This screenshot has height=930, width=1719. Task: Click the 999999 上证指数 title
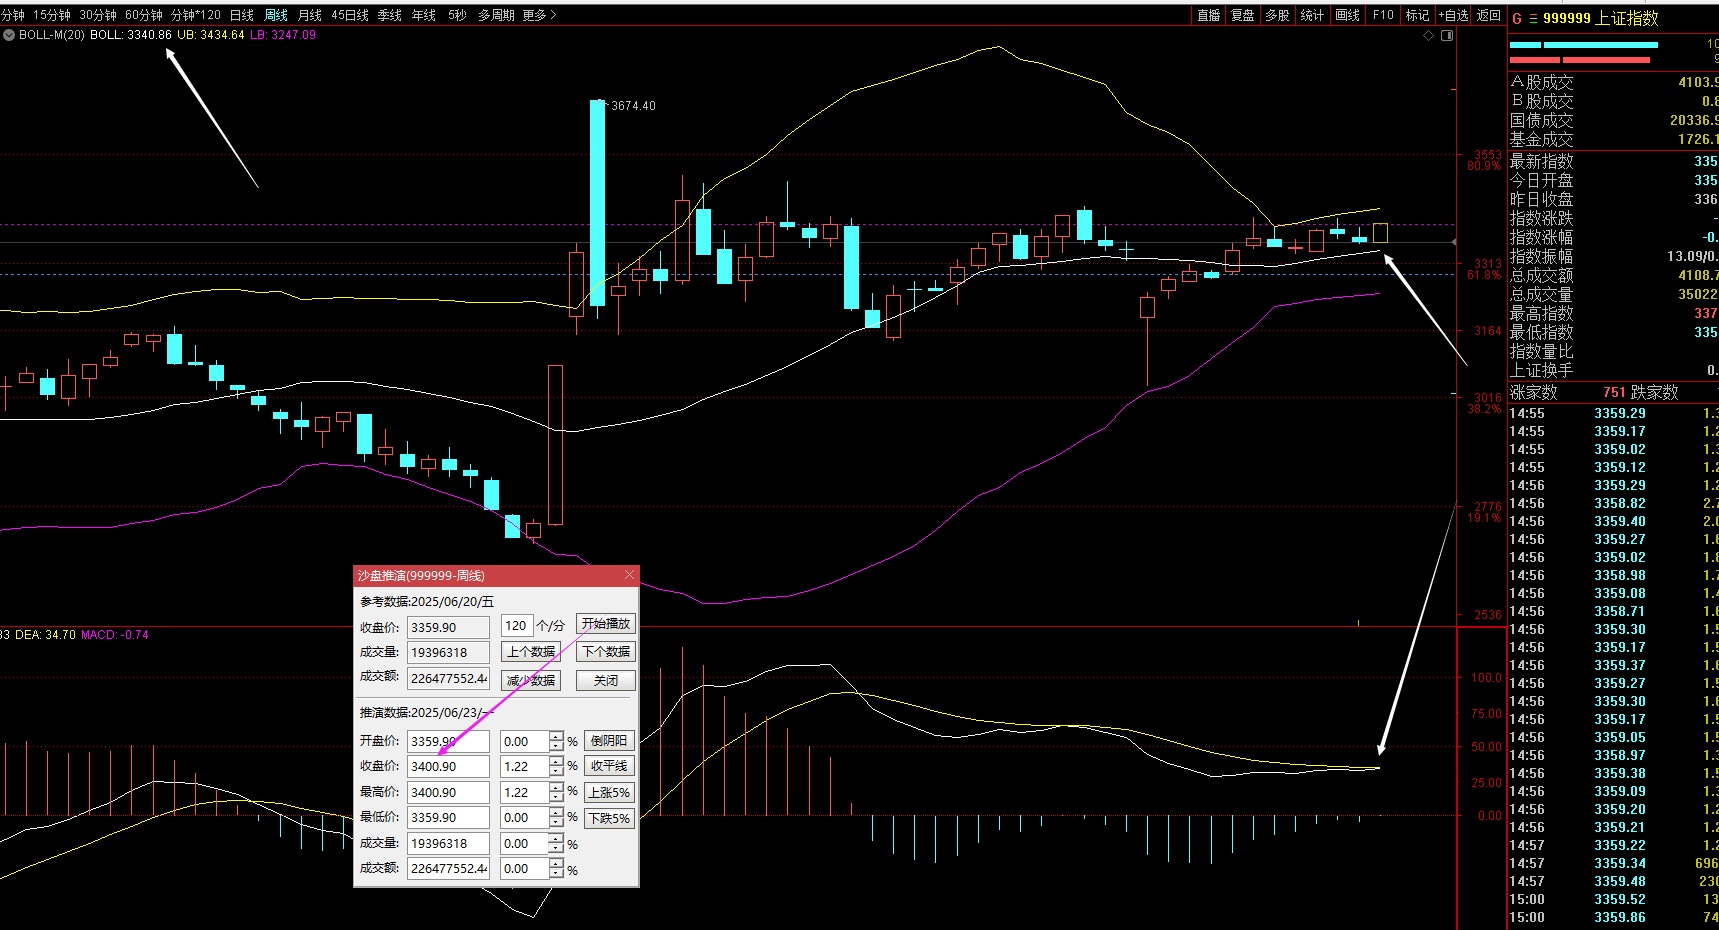pos(1600,18)
